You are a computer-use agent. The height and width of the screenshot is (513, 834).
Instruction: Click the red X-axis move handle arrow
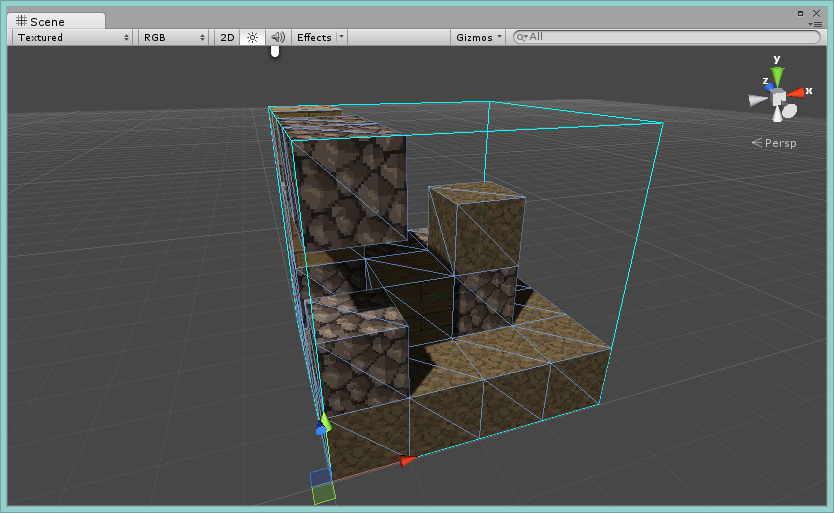(x=407, y=461)
